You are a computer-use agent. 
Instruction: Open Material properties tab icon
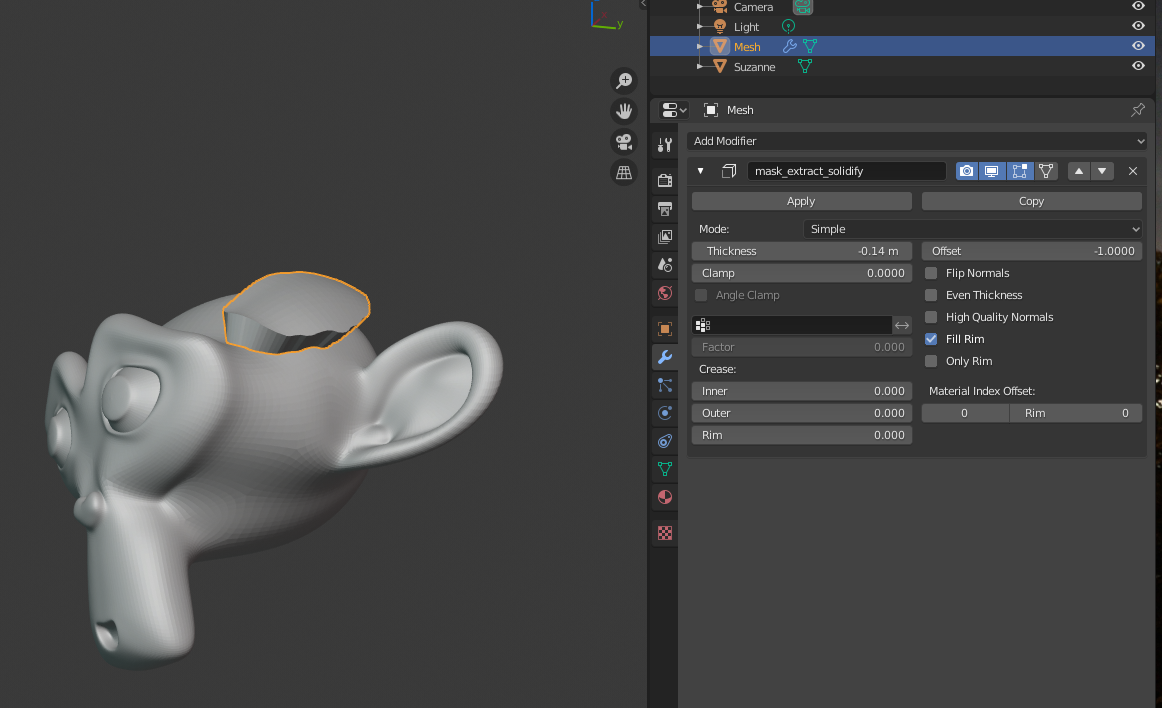click(665, 497)
